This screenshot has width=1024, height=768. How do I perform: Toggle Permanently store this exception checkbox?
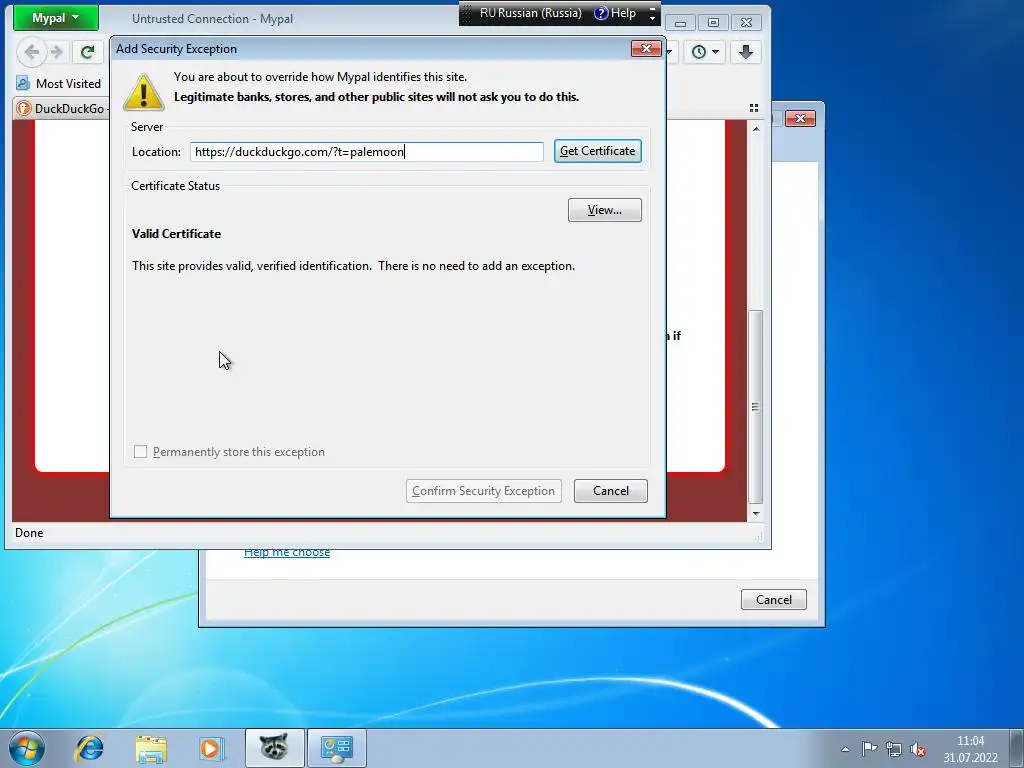point(140,452)
